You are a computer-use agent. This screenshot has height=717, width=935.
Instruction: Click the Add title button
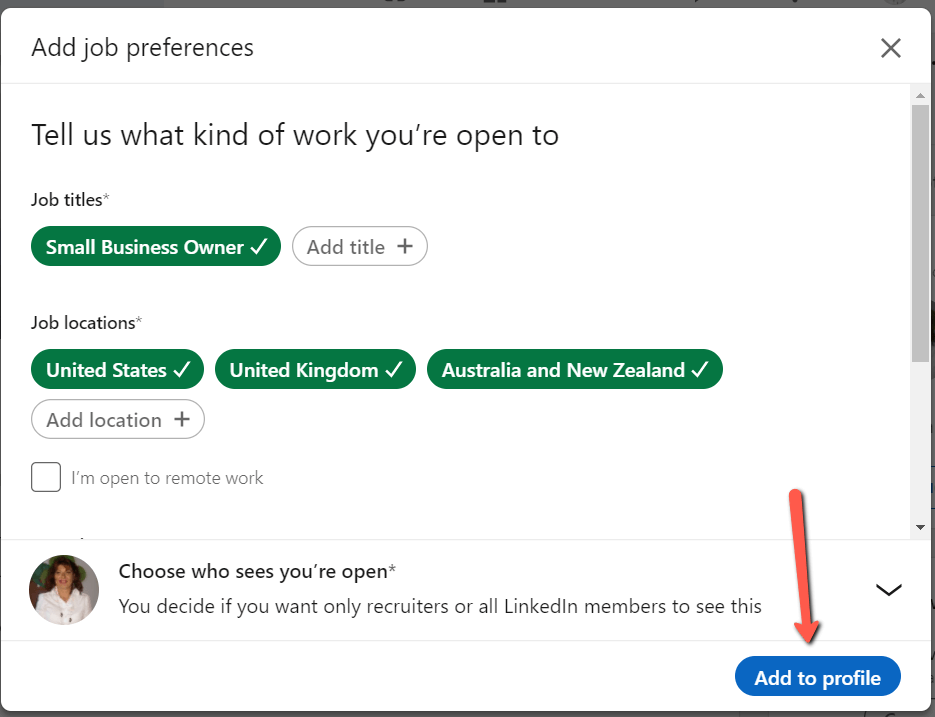coord(360,246)
